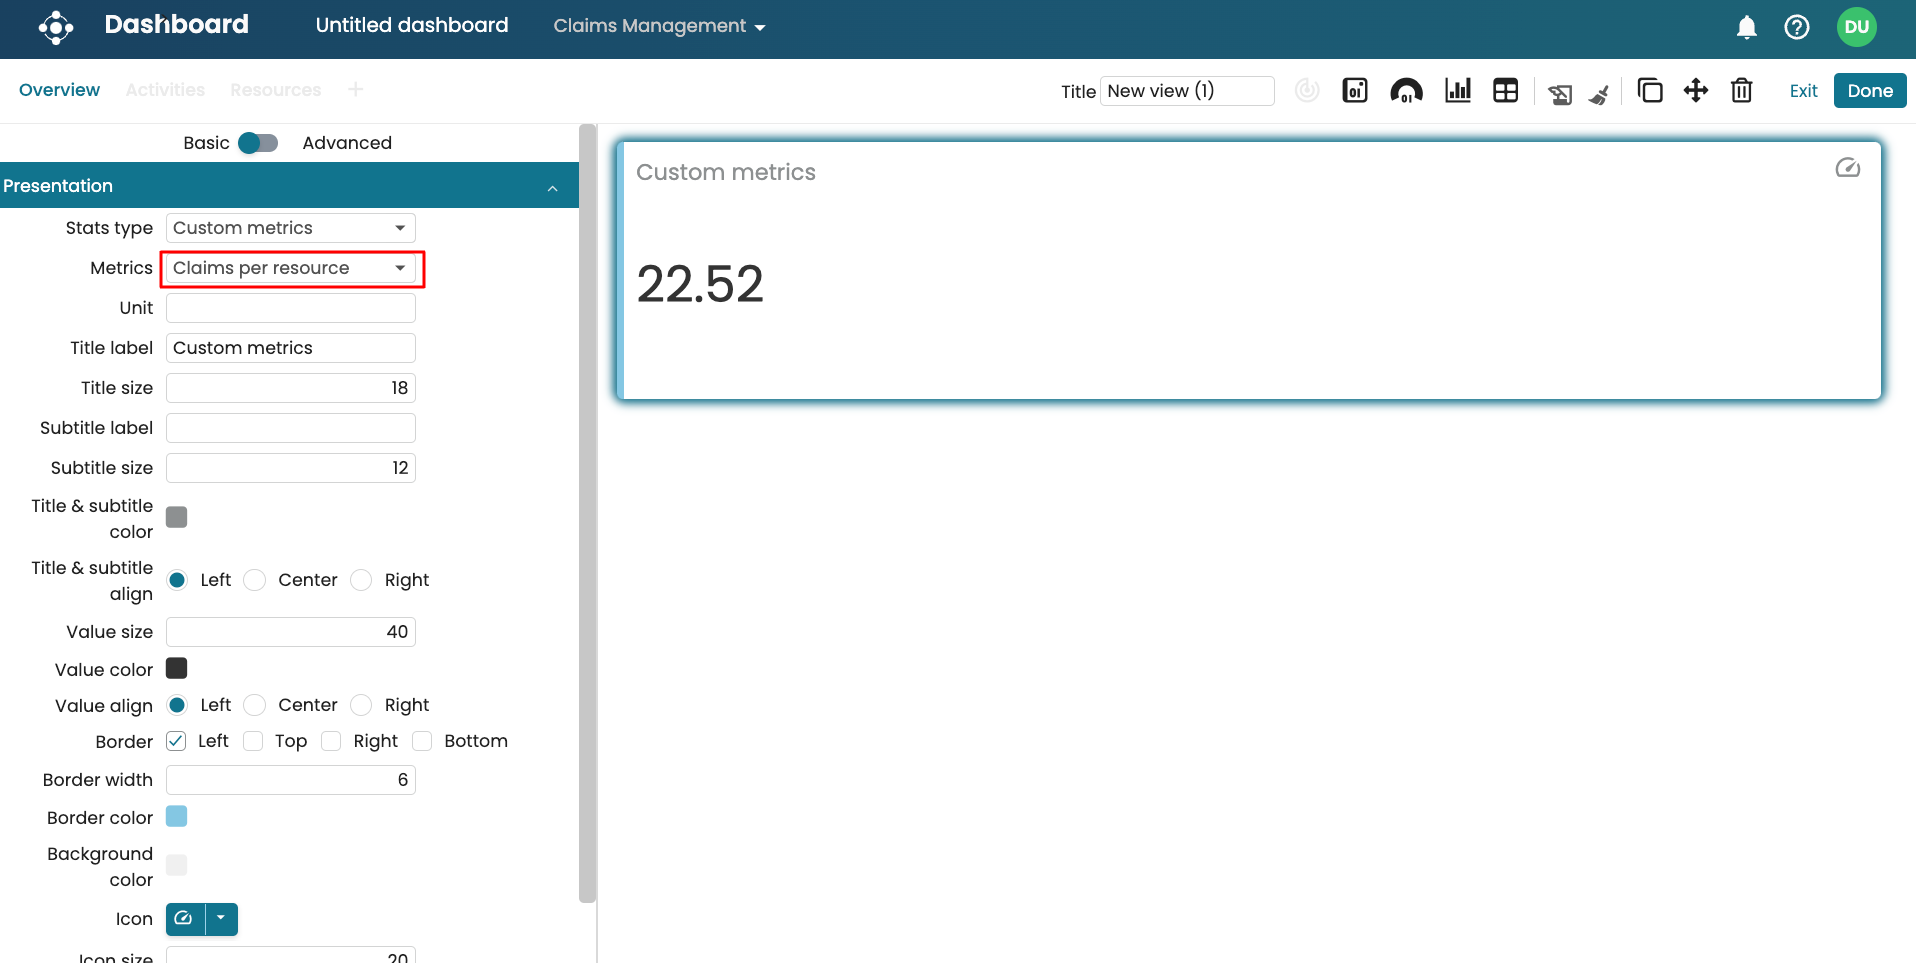Click the Done button
1916x963 pixels.
[1869, 91]
